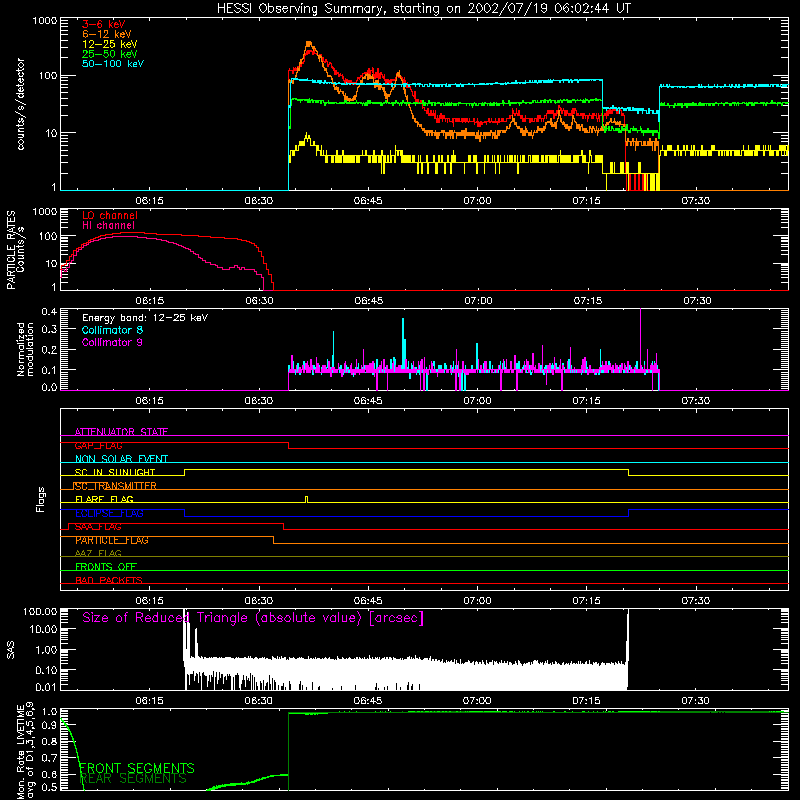
Task: Click the FRONTS_OFF flag label
Action: (x=106, y=567)
